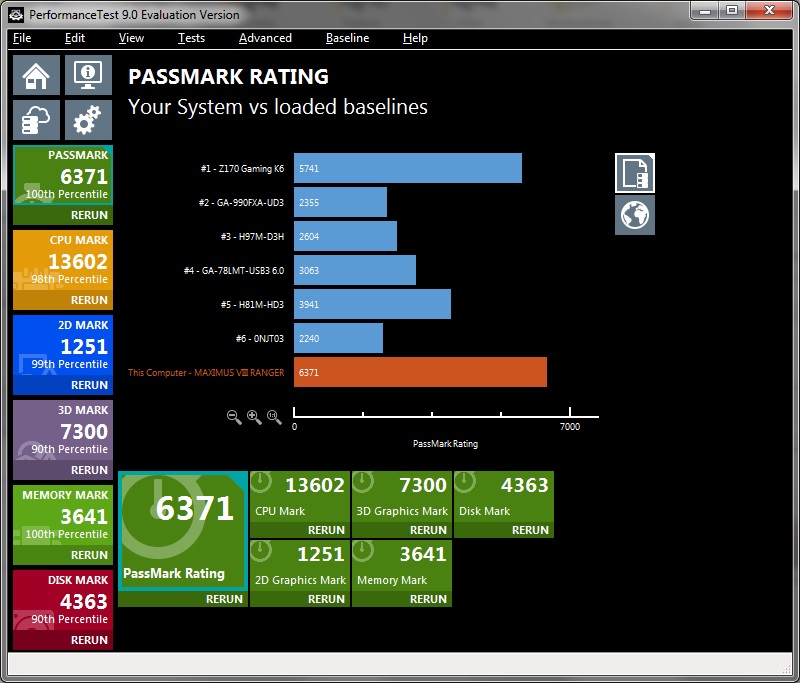Screen dimensions: 800x683
Task: Select the 2D MARK 1251 sidebar tile
Action: pyautogui.click(x=63, y=345)
